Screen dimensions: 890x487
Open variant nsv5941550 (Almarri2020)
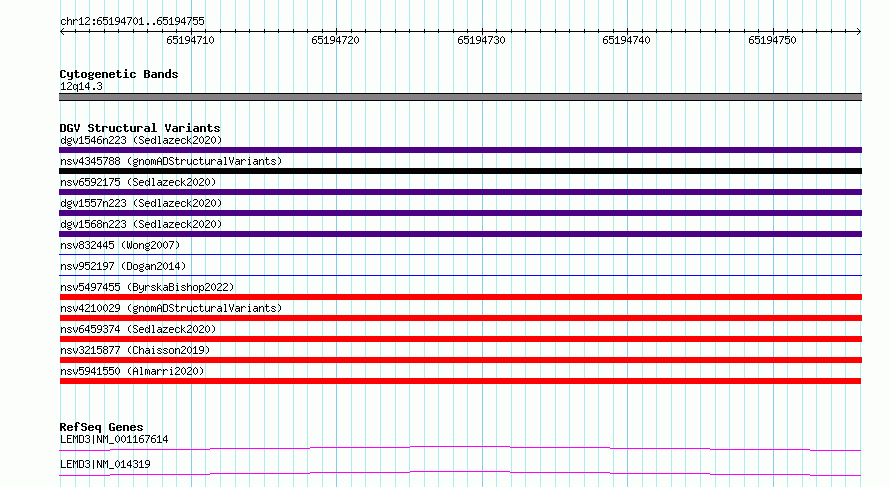point(132,371)
